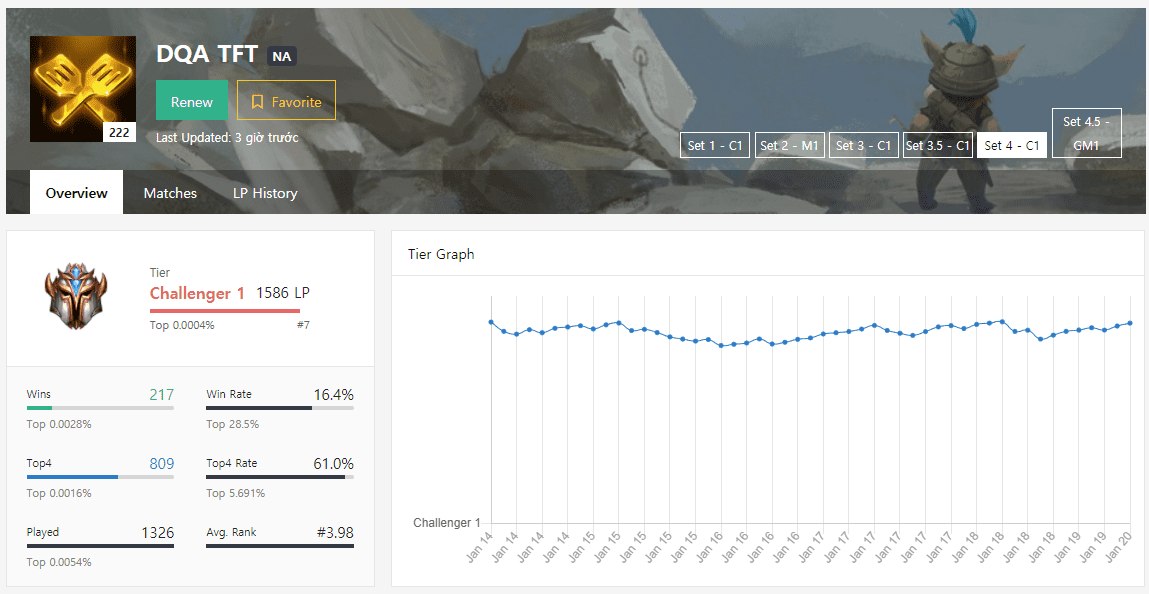Click the Challenger 1 axis label on graph
The width and height of the screenshot is (1149, 594).
click(x=447, y=523)
